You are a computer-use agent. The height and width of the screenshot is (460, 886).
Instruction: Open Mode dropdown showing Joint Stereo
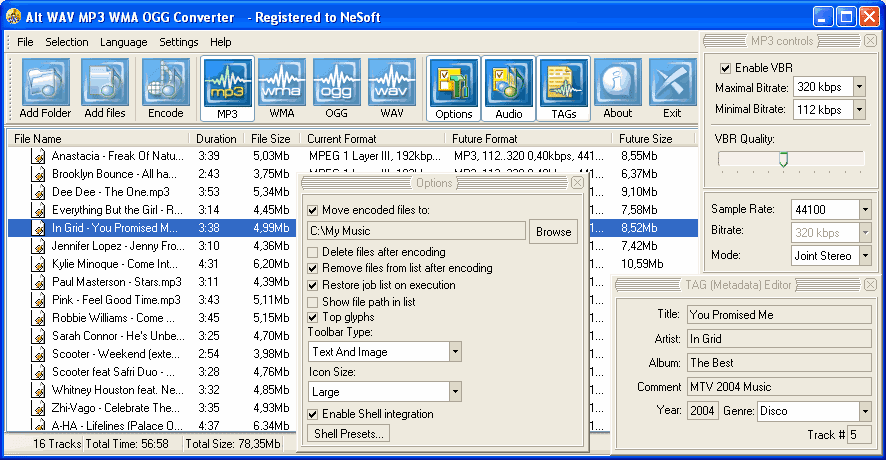[x=865, y=255]
